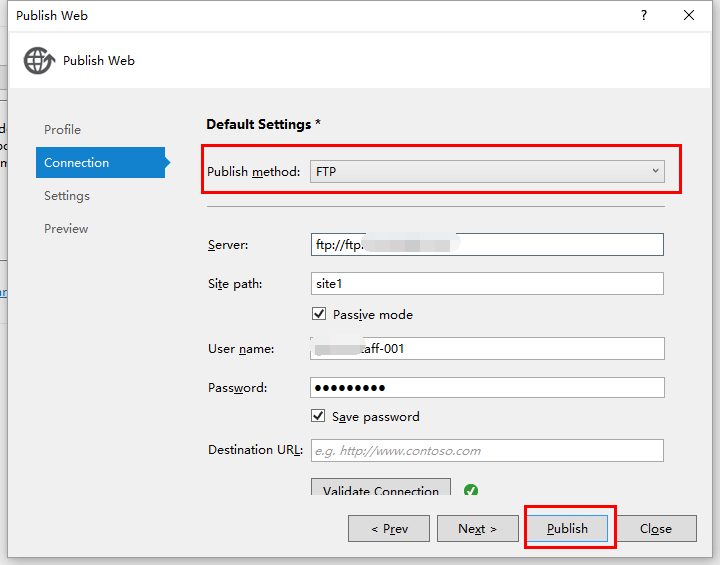This screenshot has height=565, width=720.
Task: Click the Destination URL field
Action: [487, 451]
